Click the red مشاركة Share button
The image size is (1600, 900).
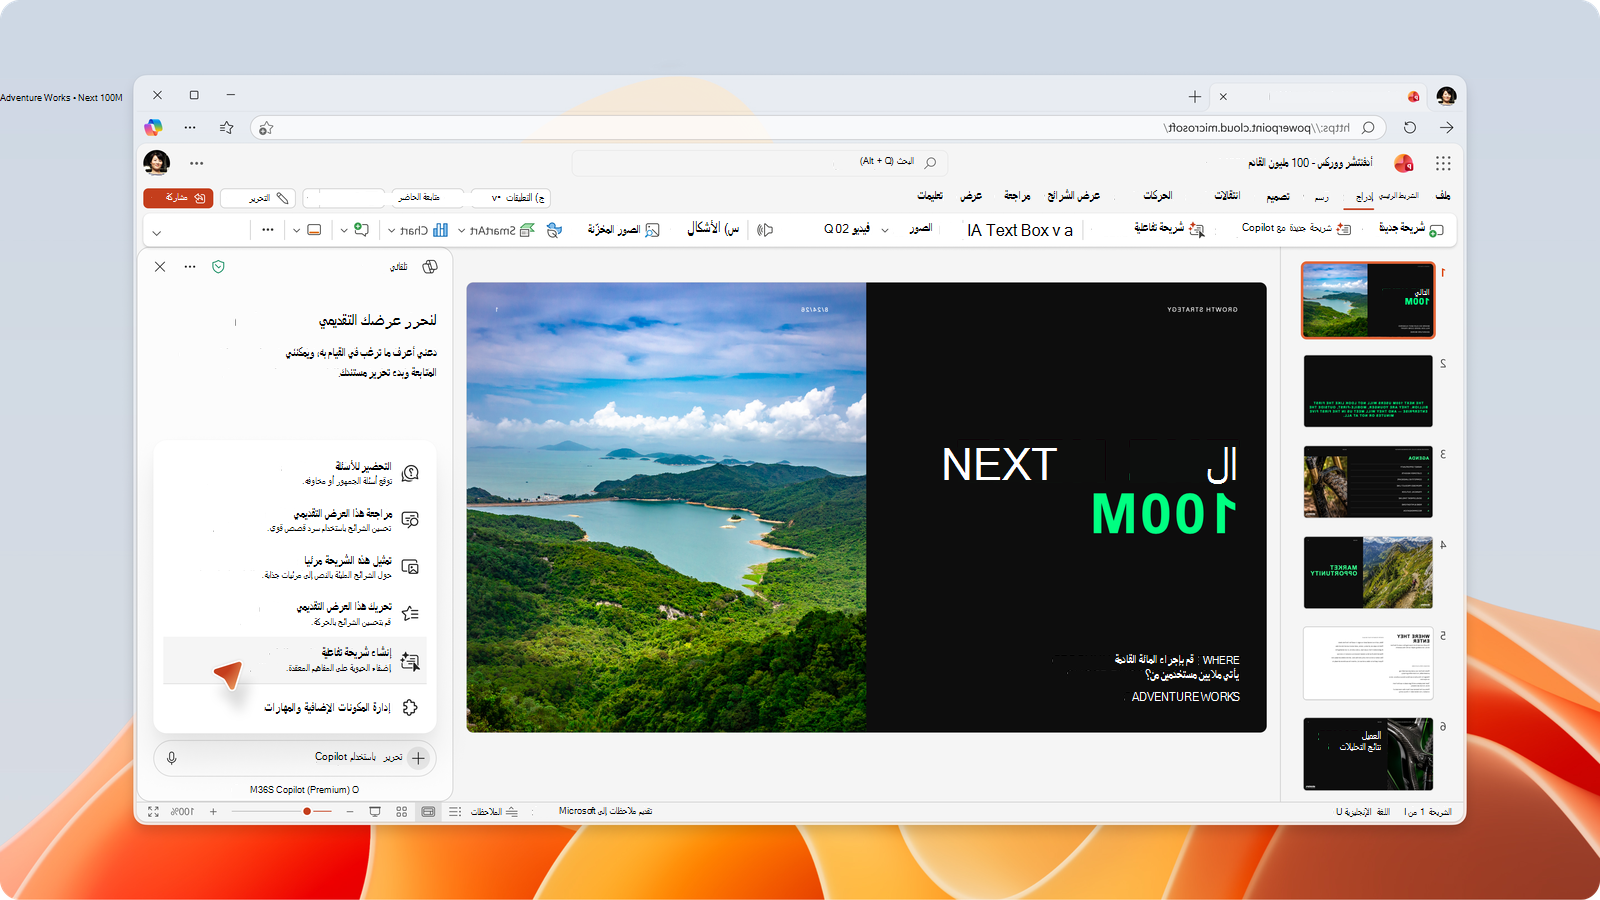[178, 198]
